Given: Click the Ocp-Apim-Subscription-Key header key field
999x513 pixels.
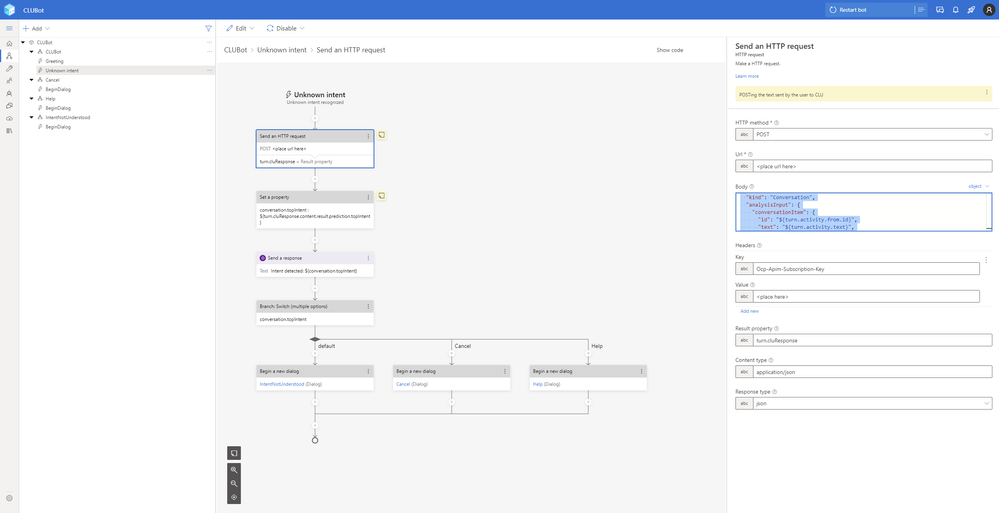Looking at the screenshot, I should [866, 268].
